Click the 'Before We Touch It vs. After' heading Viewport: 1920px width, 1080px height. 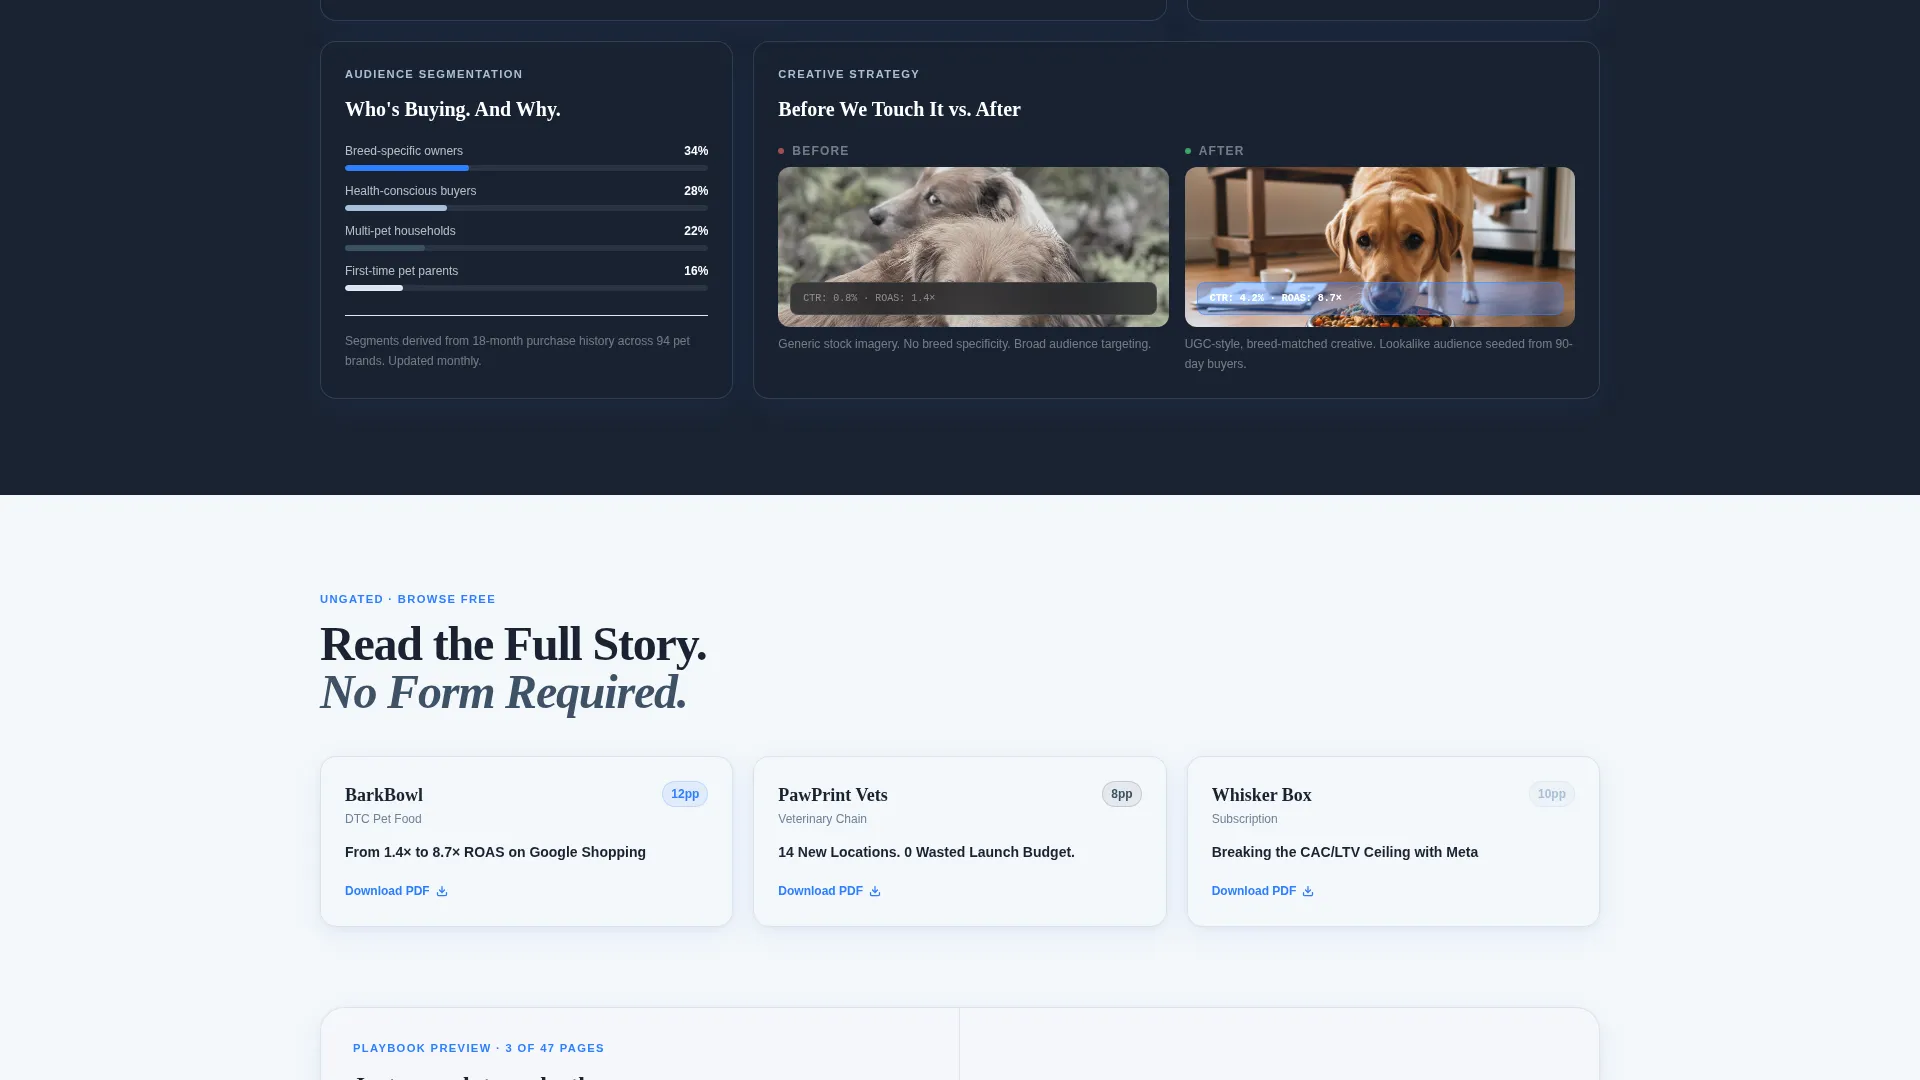[x=899, y=109]
